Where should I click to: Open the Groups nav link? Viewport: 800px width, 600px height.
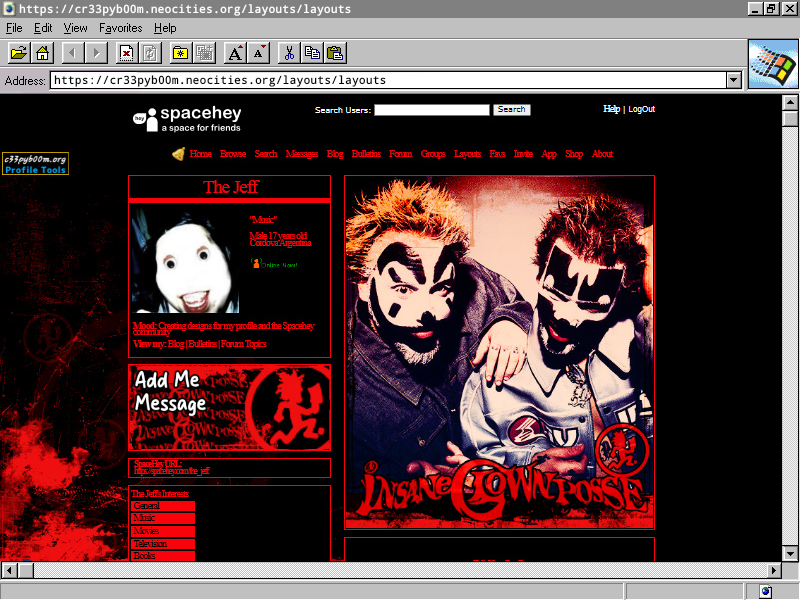[433, 154]
